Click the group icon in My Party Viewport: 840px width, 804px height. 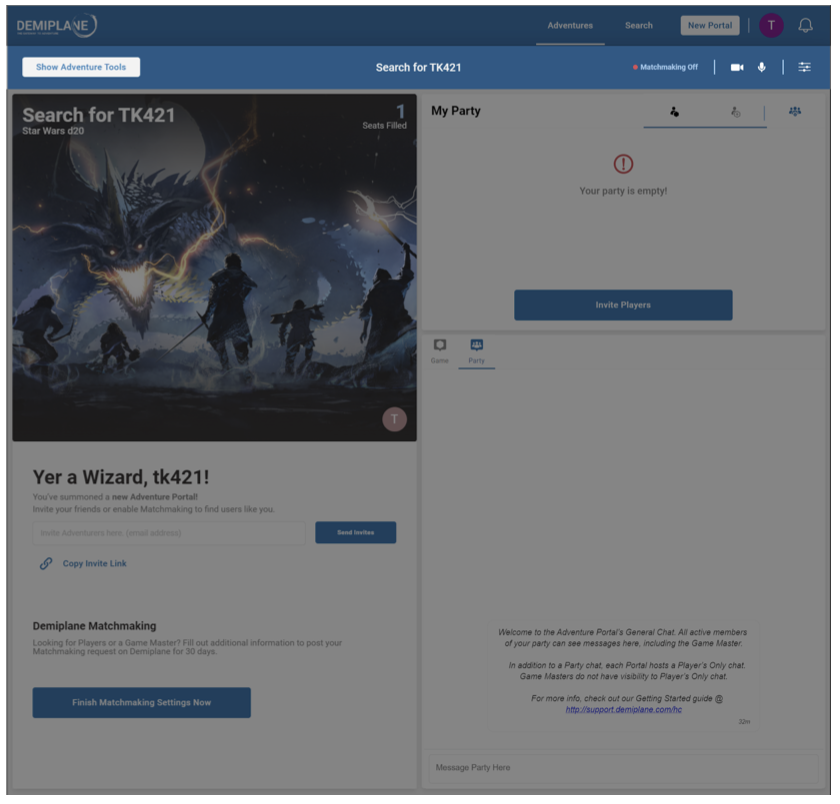(x=796, y=111)
